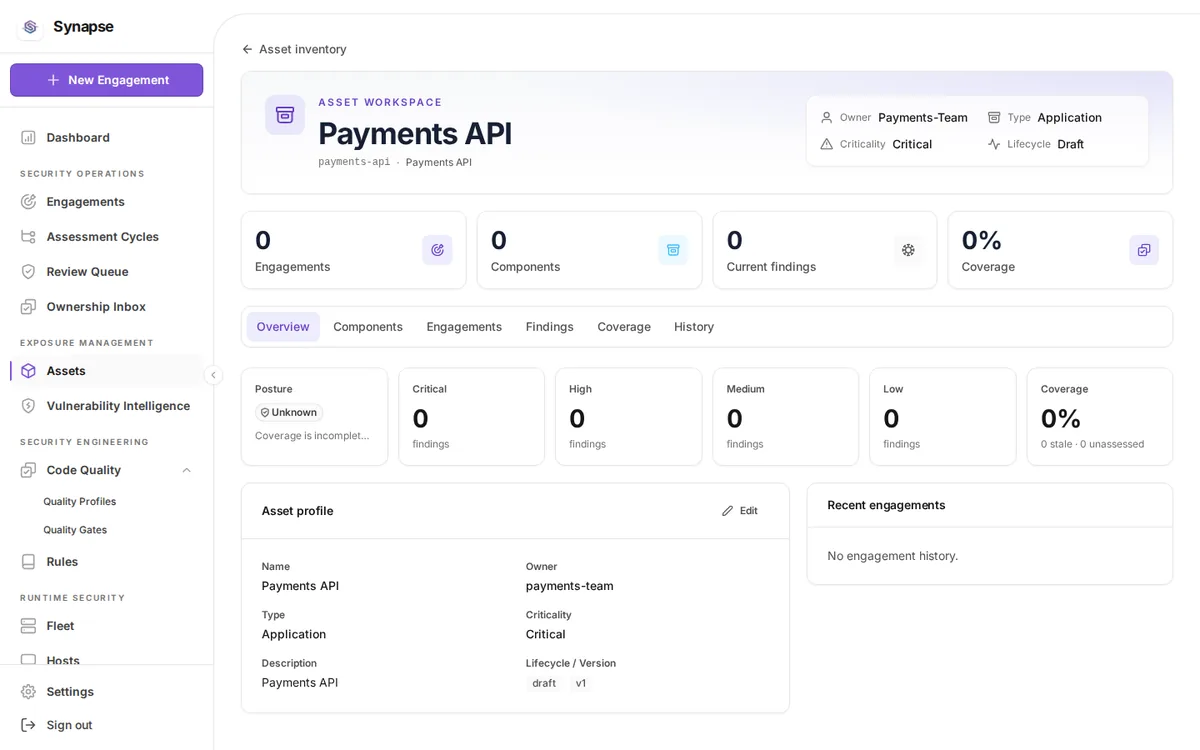Screen dimensions: 1200x750
Task: Open Fleet in the sidebar
Action: (x=106, y=625)
